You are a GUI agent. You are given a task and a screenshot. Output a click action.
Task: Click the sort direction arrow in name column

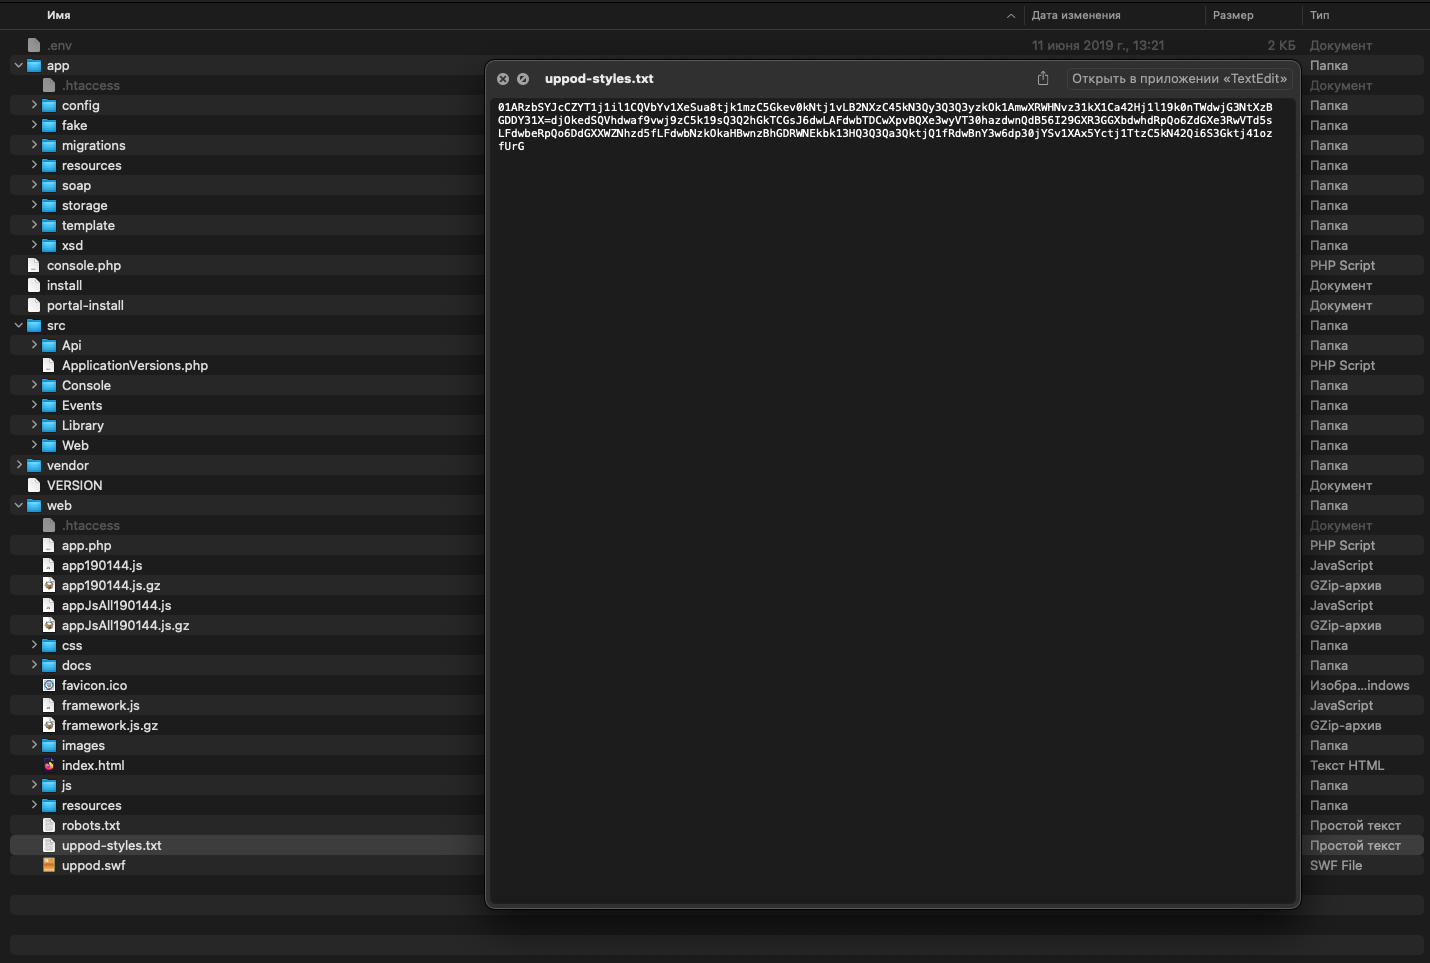(x=1011, y=15)
